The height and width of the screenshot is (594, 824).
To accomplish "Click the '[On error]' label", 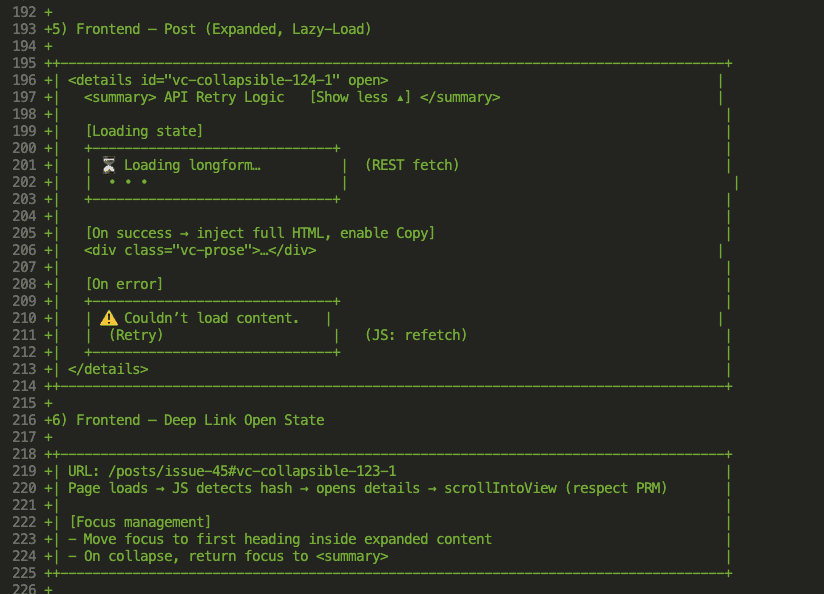I will coord(124,284).
